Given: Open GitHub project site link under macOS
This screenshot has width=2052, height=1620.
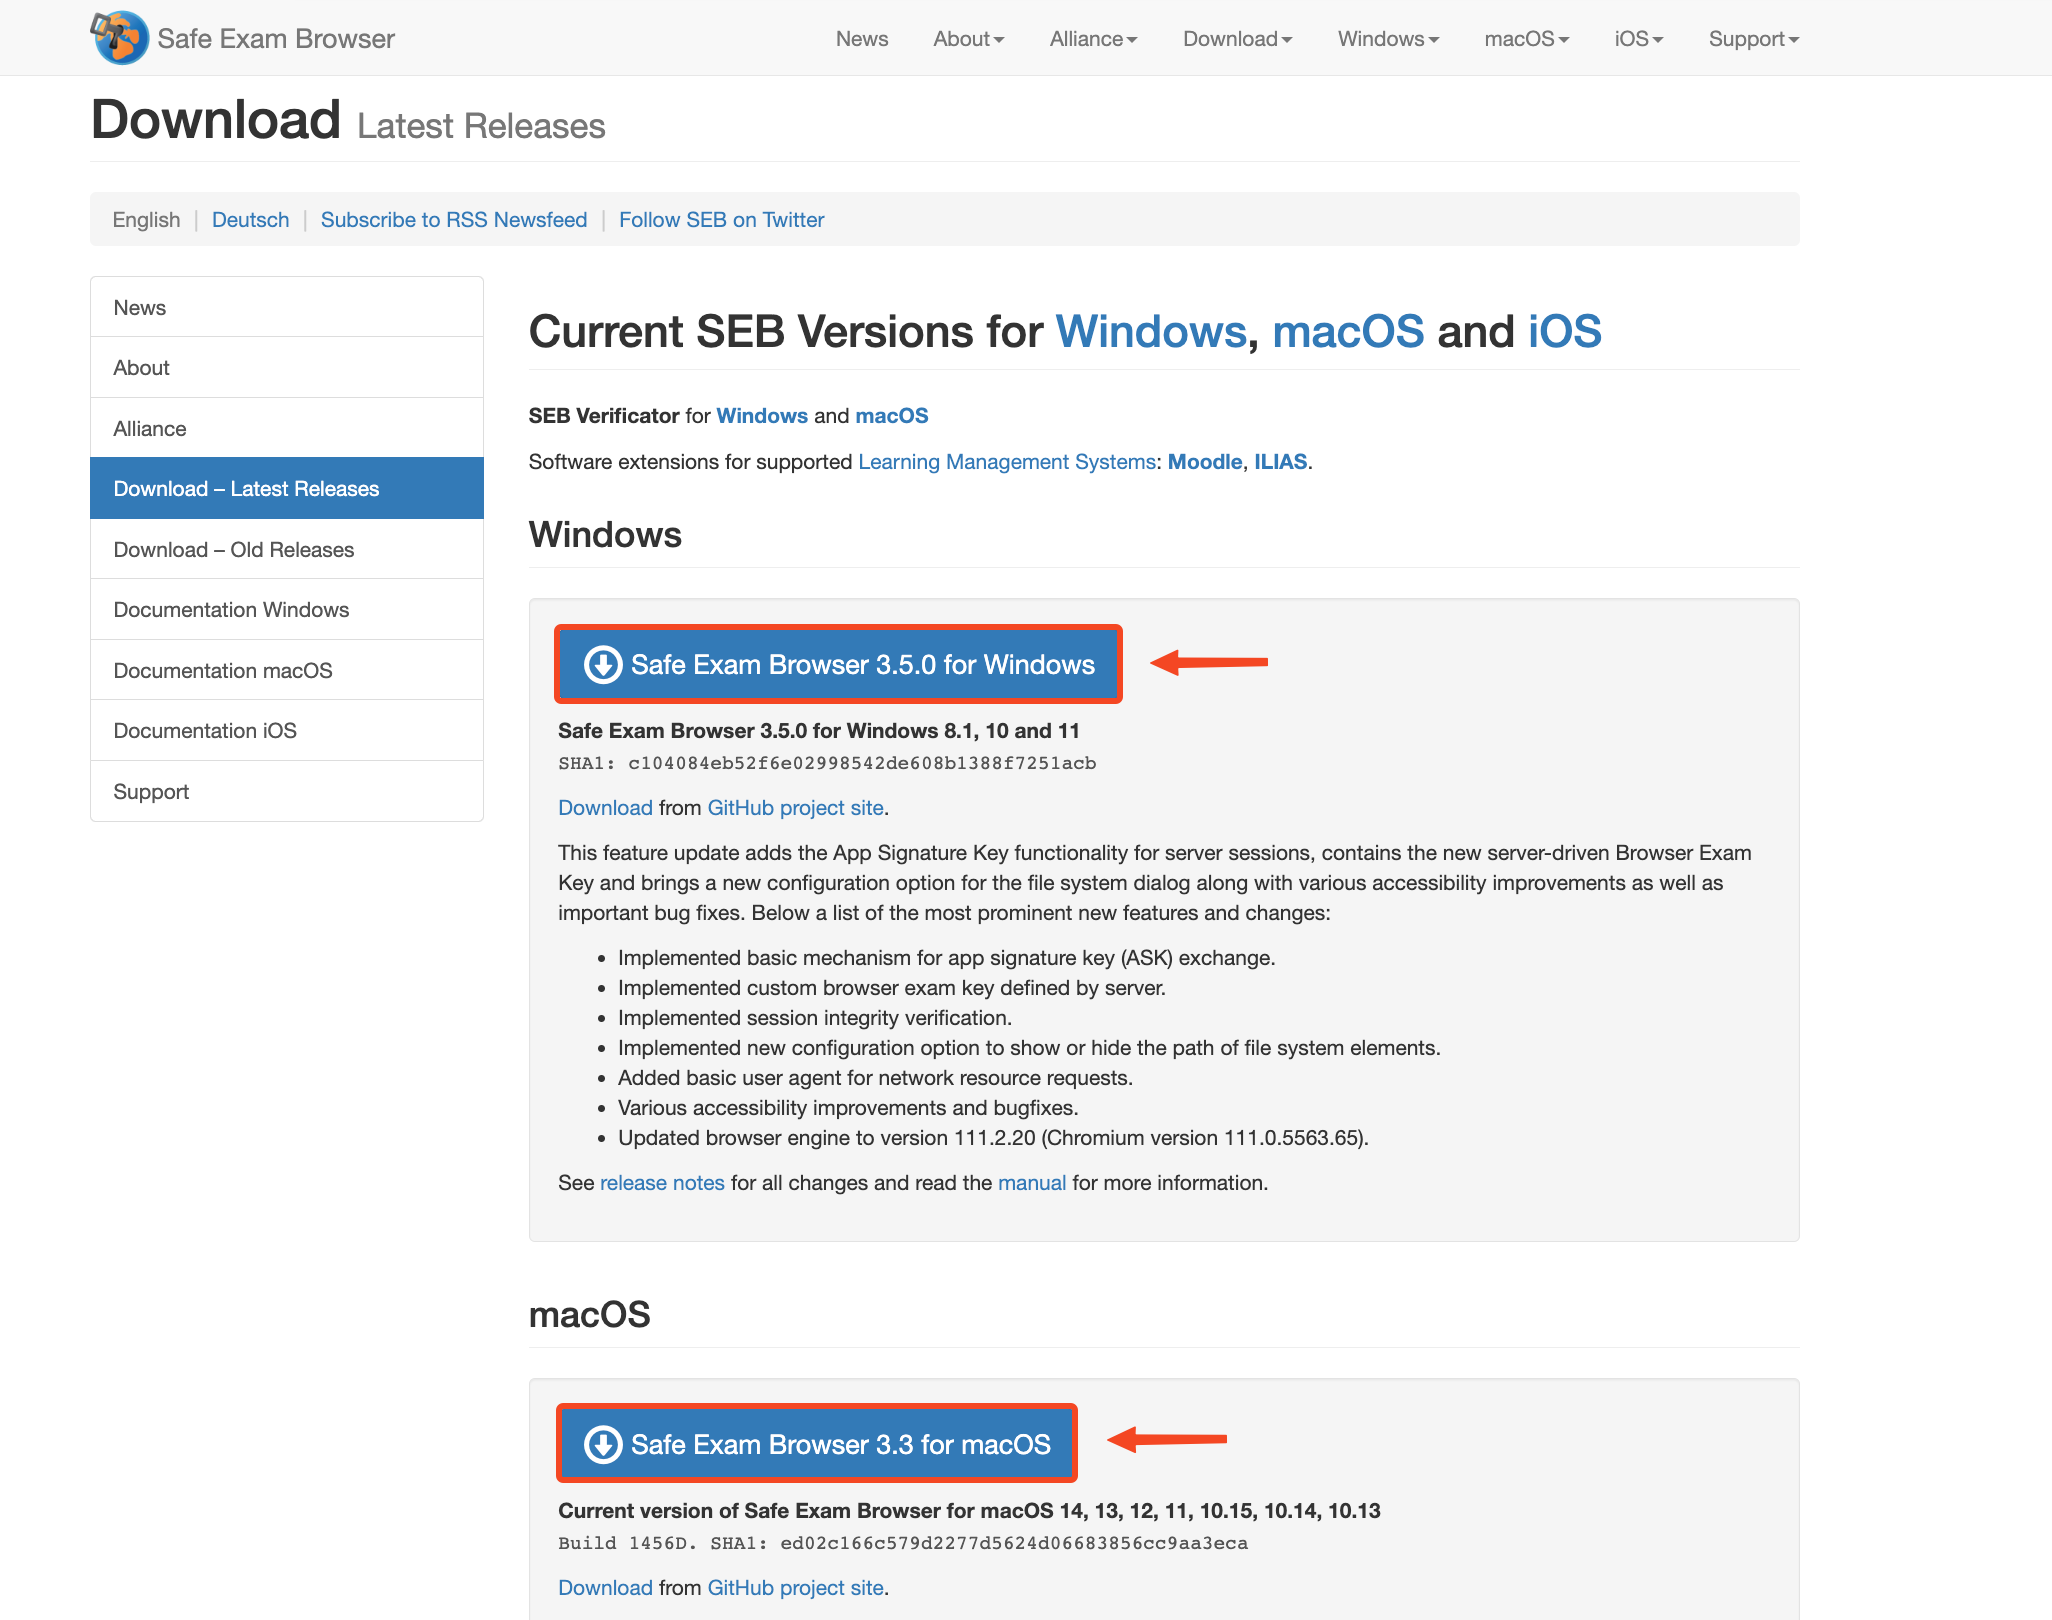Looking at the screenshot, I should pos(796,1588).
